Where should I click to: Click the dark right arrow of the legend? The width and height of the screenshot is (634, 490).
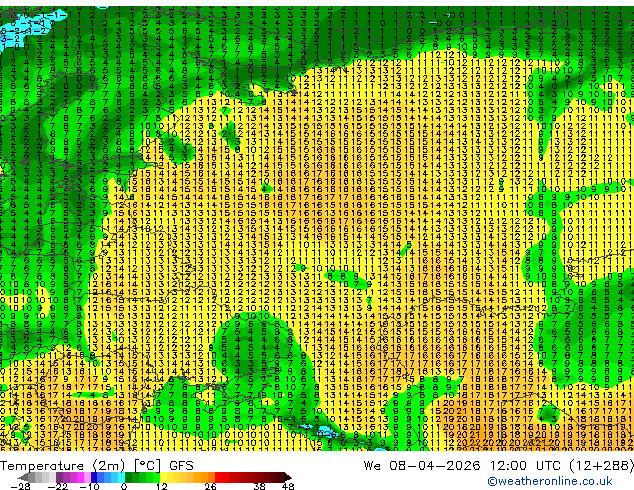287,477
